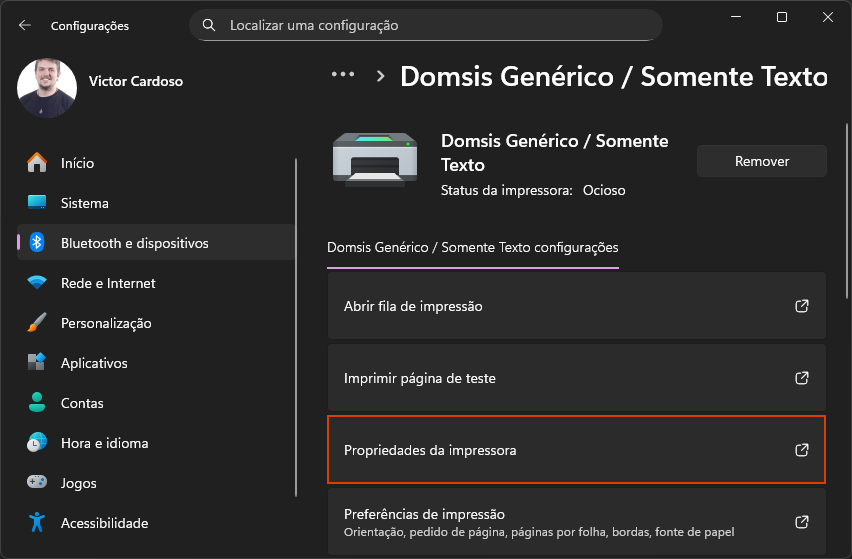852x559 pixels.
Task: Click the breadcrumb chevron arrow
Action: [x=380, y=76]
